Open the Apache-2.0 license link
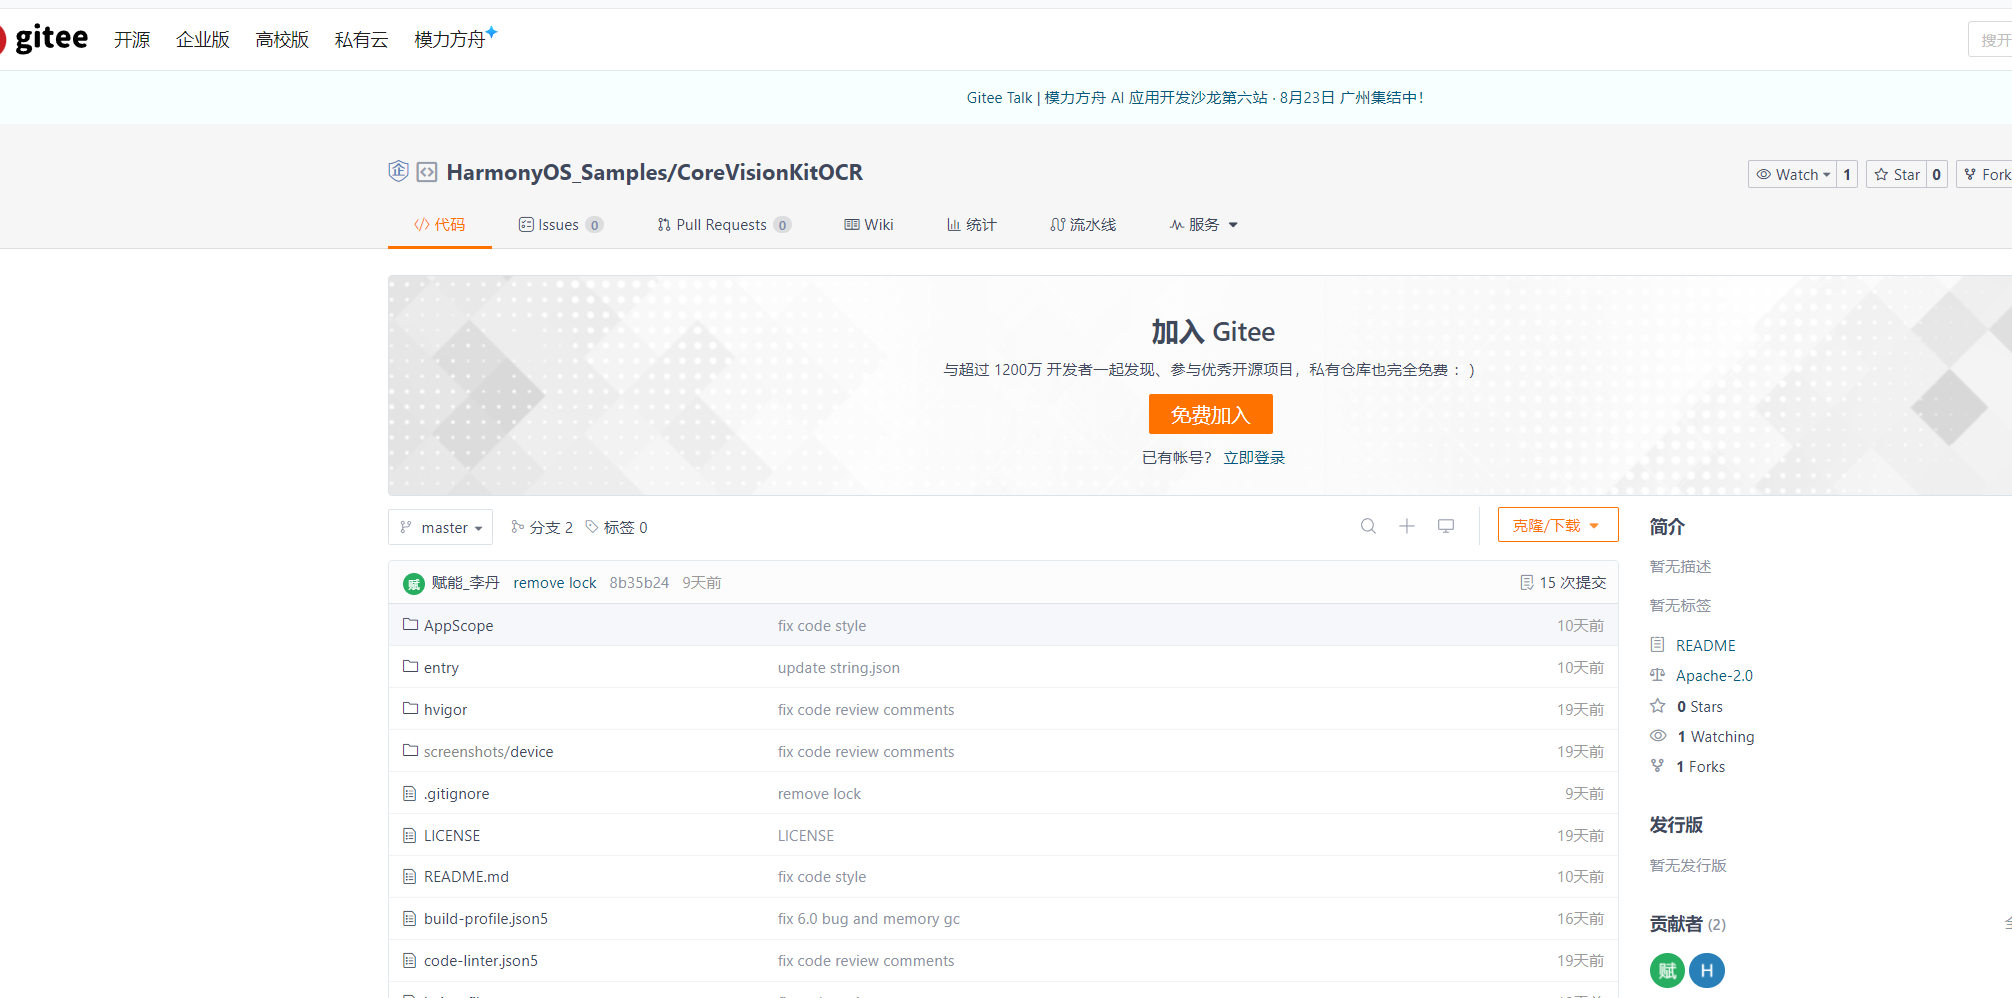This screenshot has height=998, width=2012. tap(1714, 675)
